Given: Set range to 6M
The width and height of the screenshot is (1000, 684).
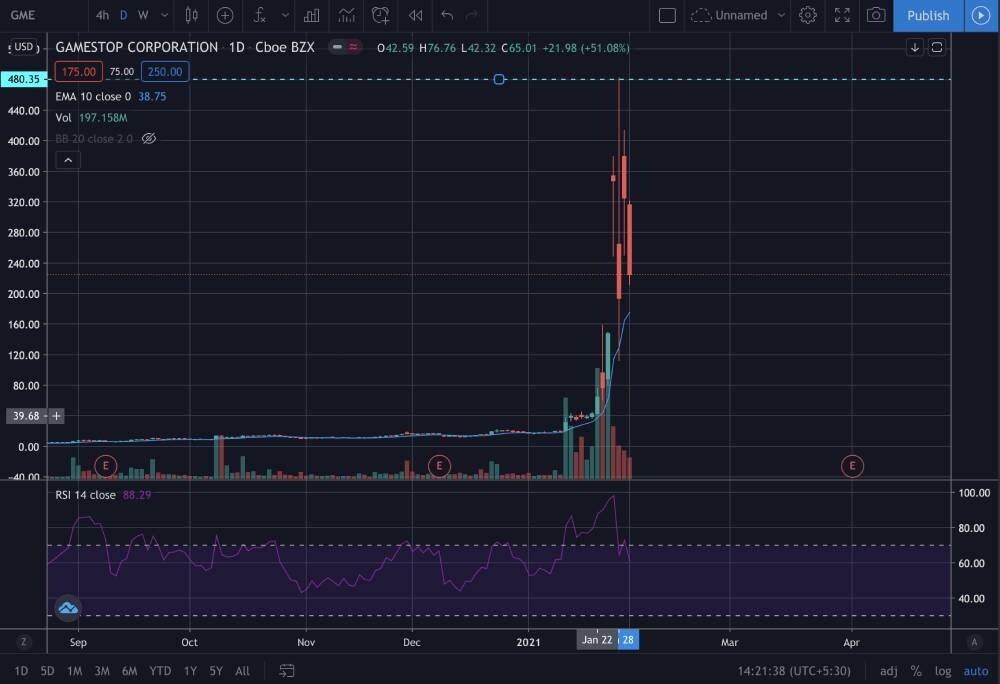Looking at the screenshot, I should (129, 671).
